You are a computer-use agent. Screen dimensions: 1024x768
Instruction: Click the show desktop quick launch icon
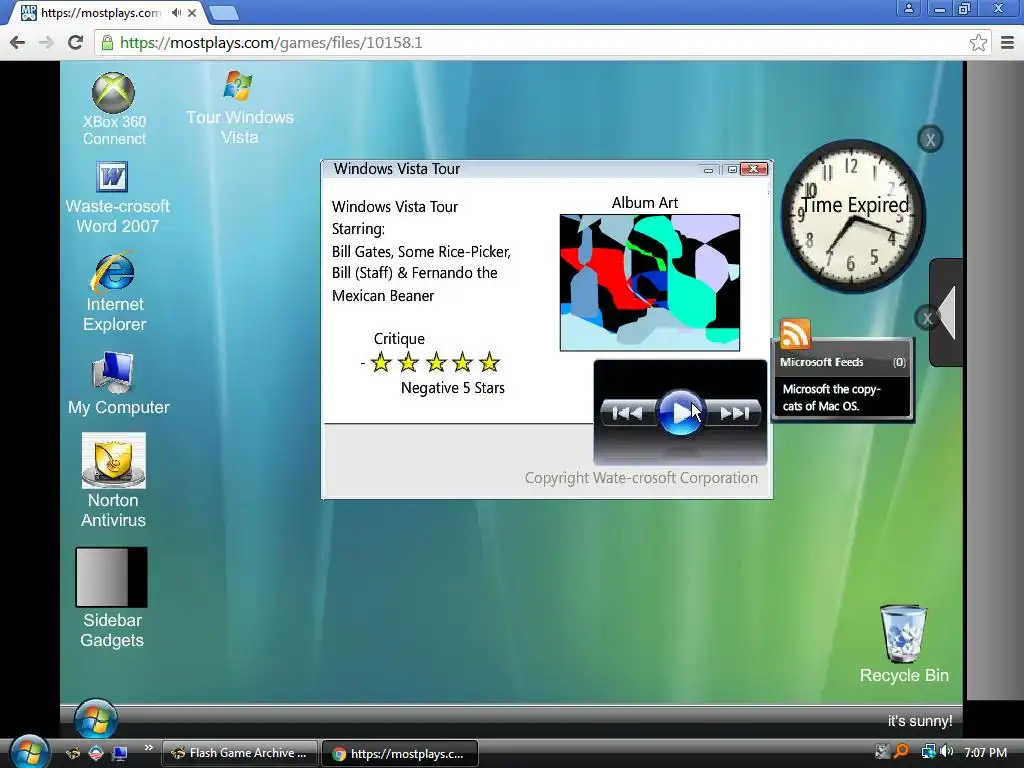[x=120, y=753]
